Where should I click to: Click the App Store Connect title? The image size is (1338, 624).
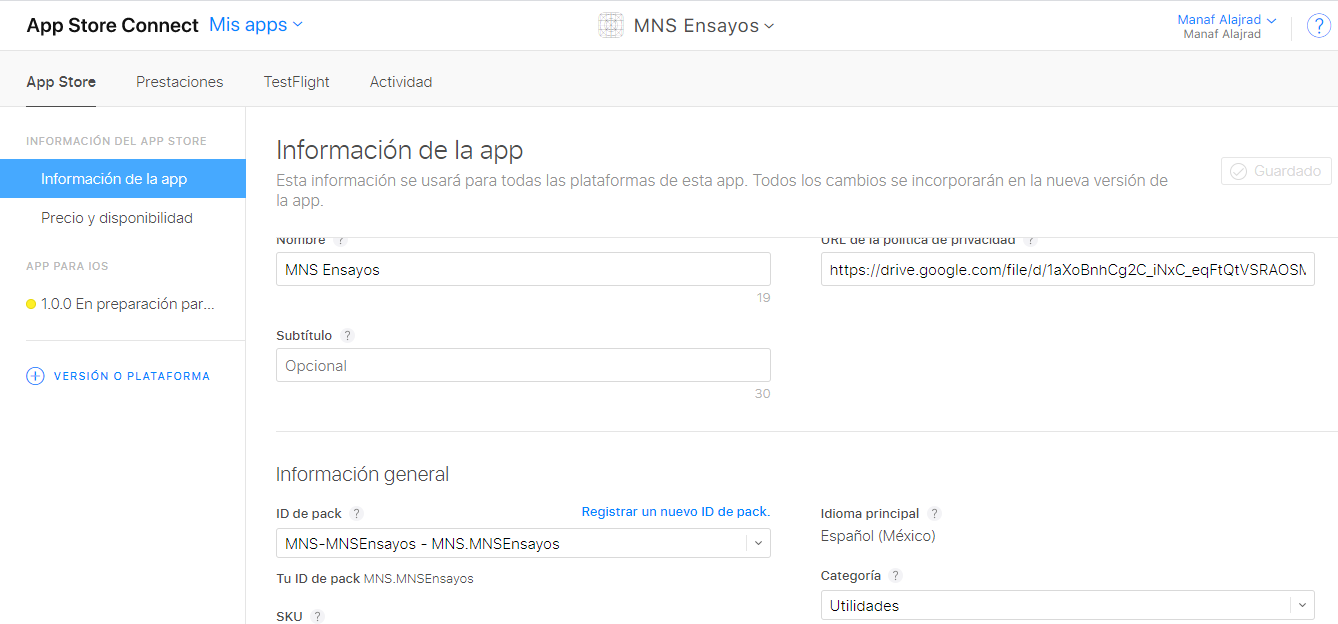tap(112, 26)
